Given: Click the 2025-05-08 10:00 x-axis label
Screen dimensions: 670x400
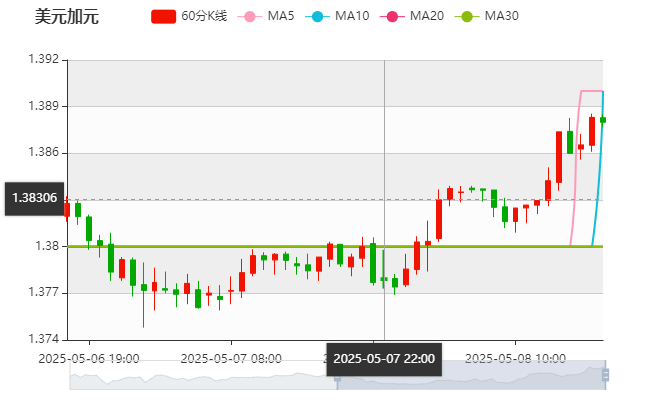Looking at the screenshot, I should [516, 357].
